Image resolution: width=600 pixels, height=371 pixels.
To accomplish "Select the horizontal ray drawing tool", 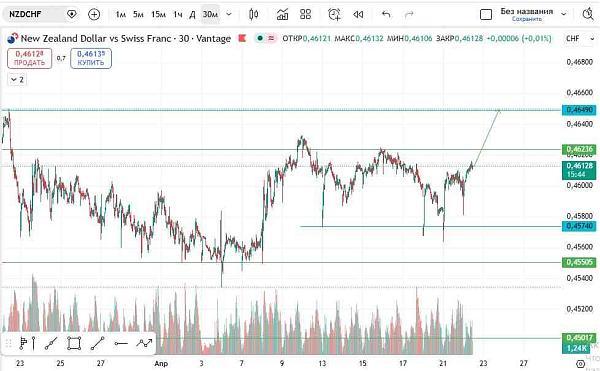I will 121,343.
